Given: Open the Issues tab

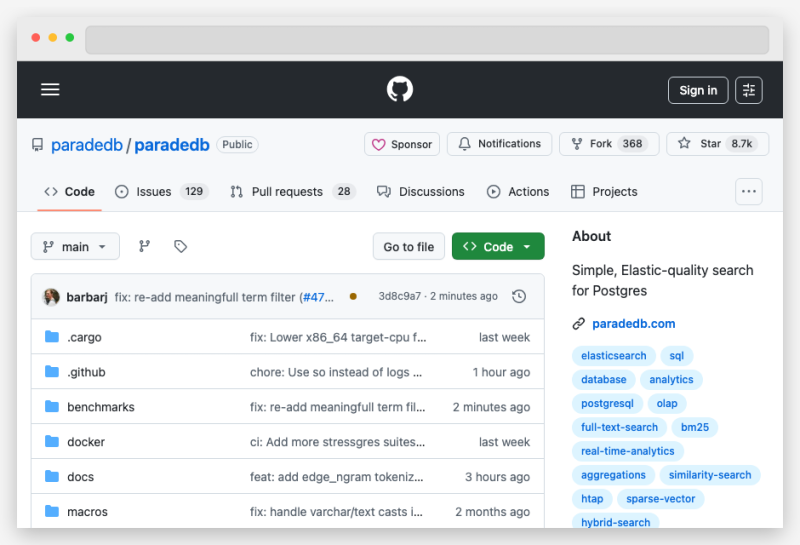Looking at the screenshot, I should [x=161, y=192].
